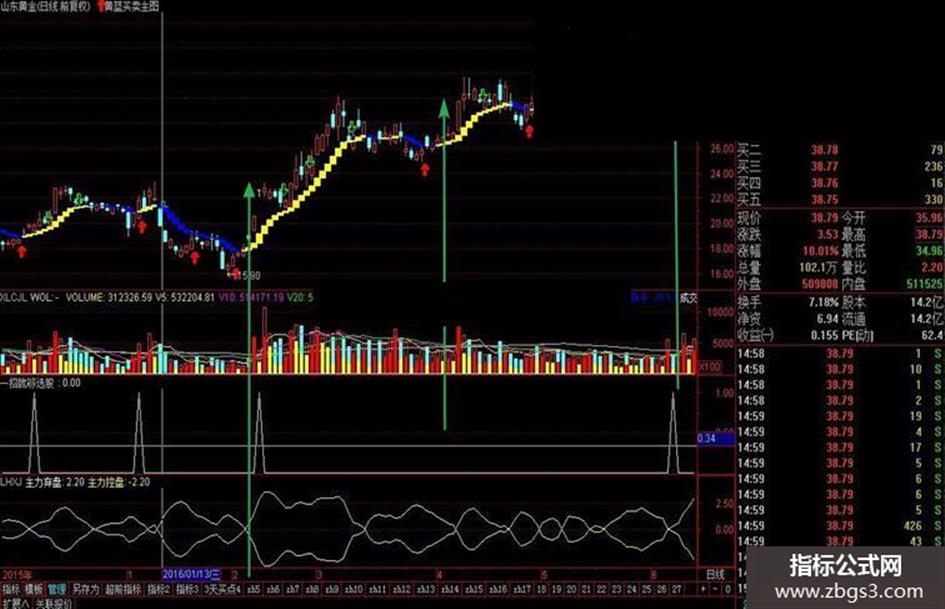945x609 pixels.
Task: Click the 买四 price 38.76
Action: coord(824,183)
